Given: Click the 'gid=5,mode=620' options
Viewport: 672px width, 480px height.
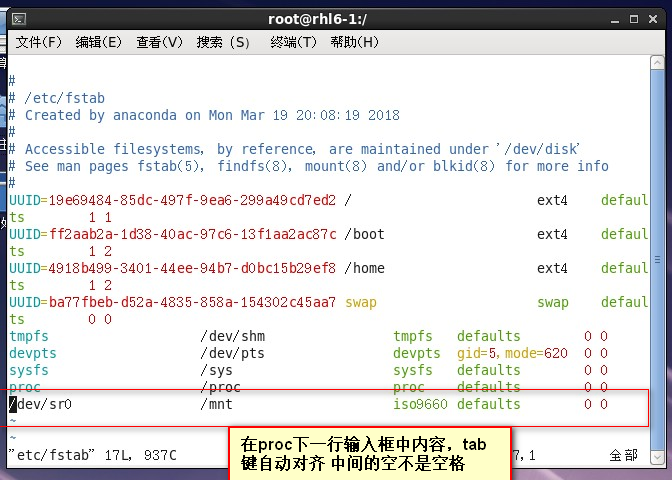Looking at the screenshot, I should (x=512, y=354).
